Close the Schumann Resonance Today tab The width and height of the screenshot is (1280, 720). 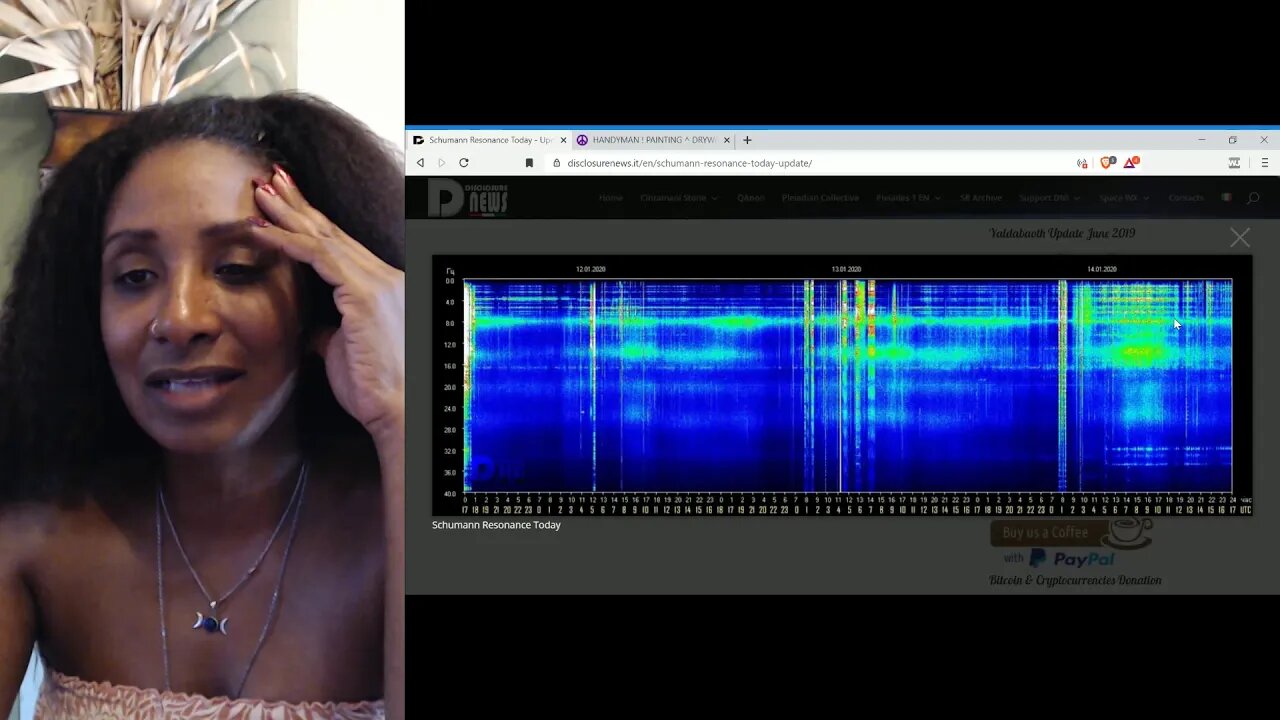(x=563, y=140)
